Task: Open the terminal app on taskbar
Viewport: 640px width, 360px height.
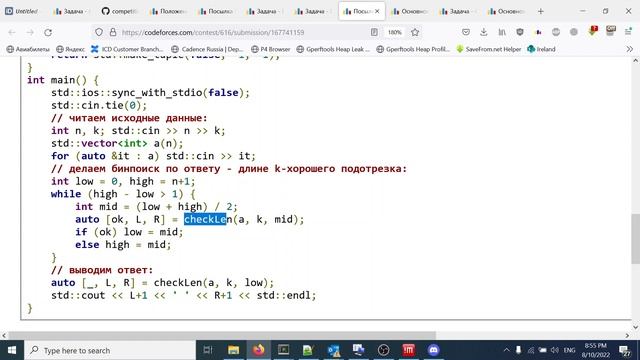Action: (283, 350)
